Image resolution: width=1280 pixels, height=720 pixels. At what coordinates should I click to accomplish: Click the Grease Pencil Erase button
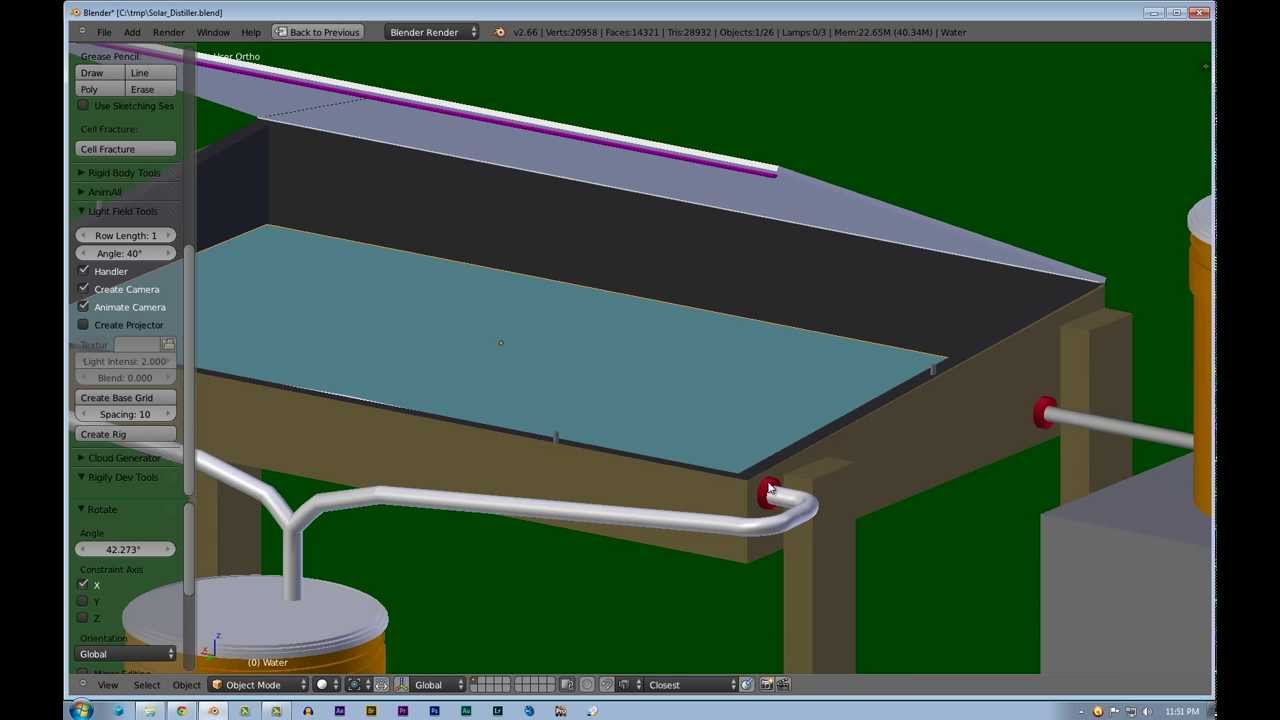[151, 89]
